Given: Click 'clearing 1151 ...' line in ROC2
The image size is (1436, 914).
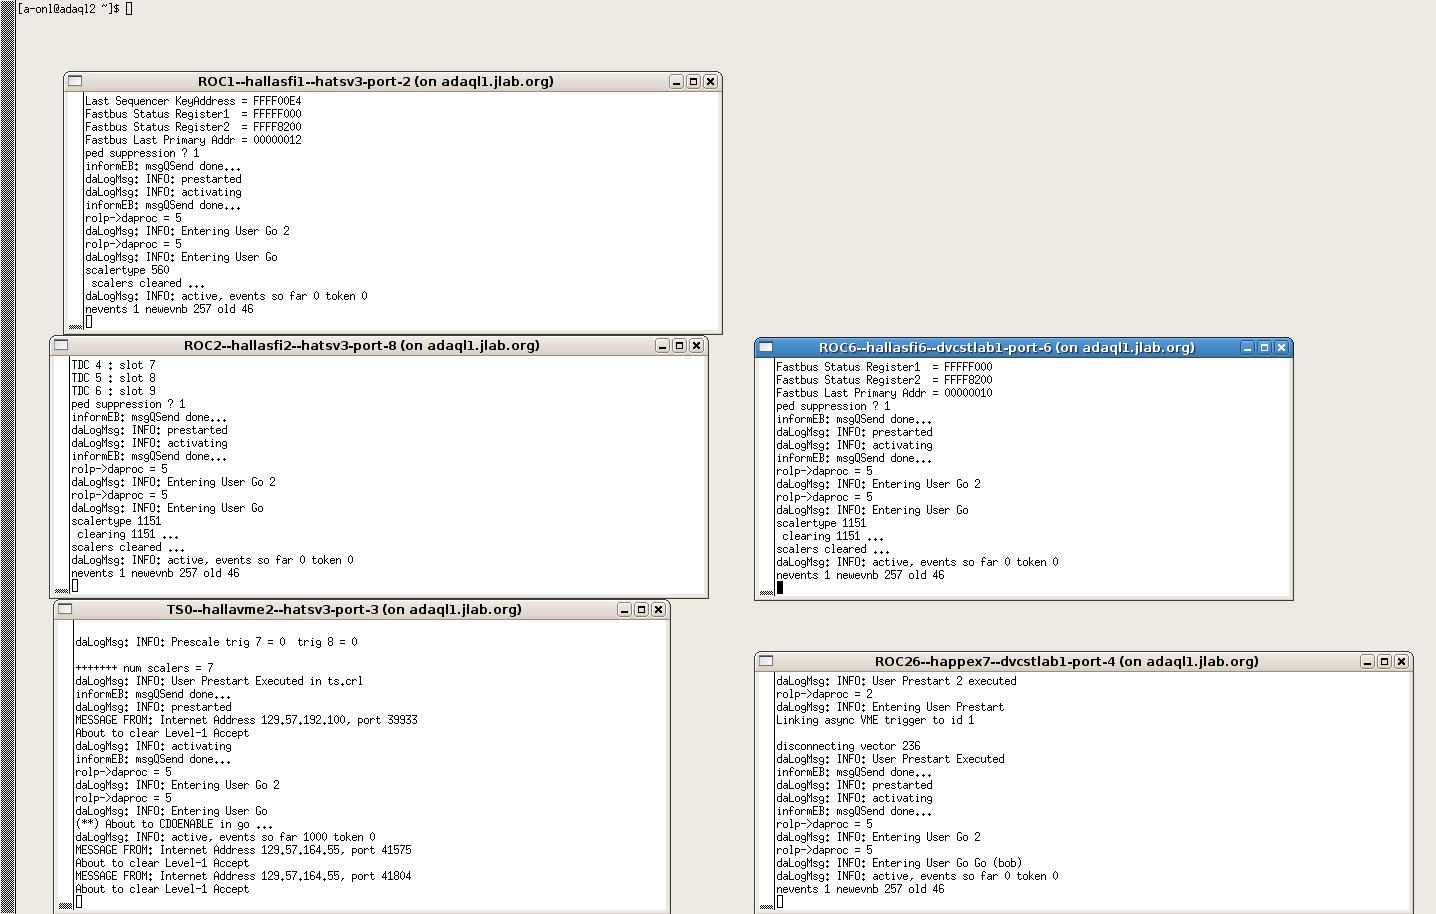Looking at the screenshot, I should 128,534.
